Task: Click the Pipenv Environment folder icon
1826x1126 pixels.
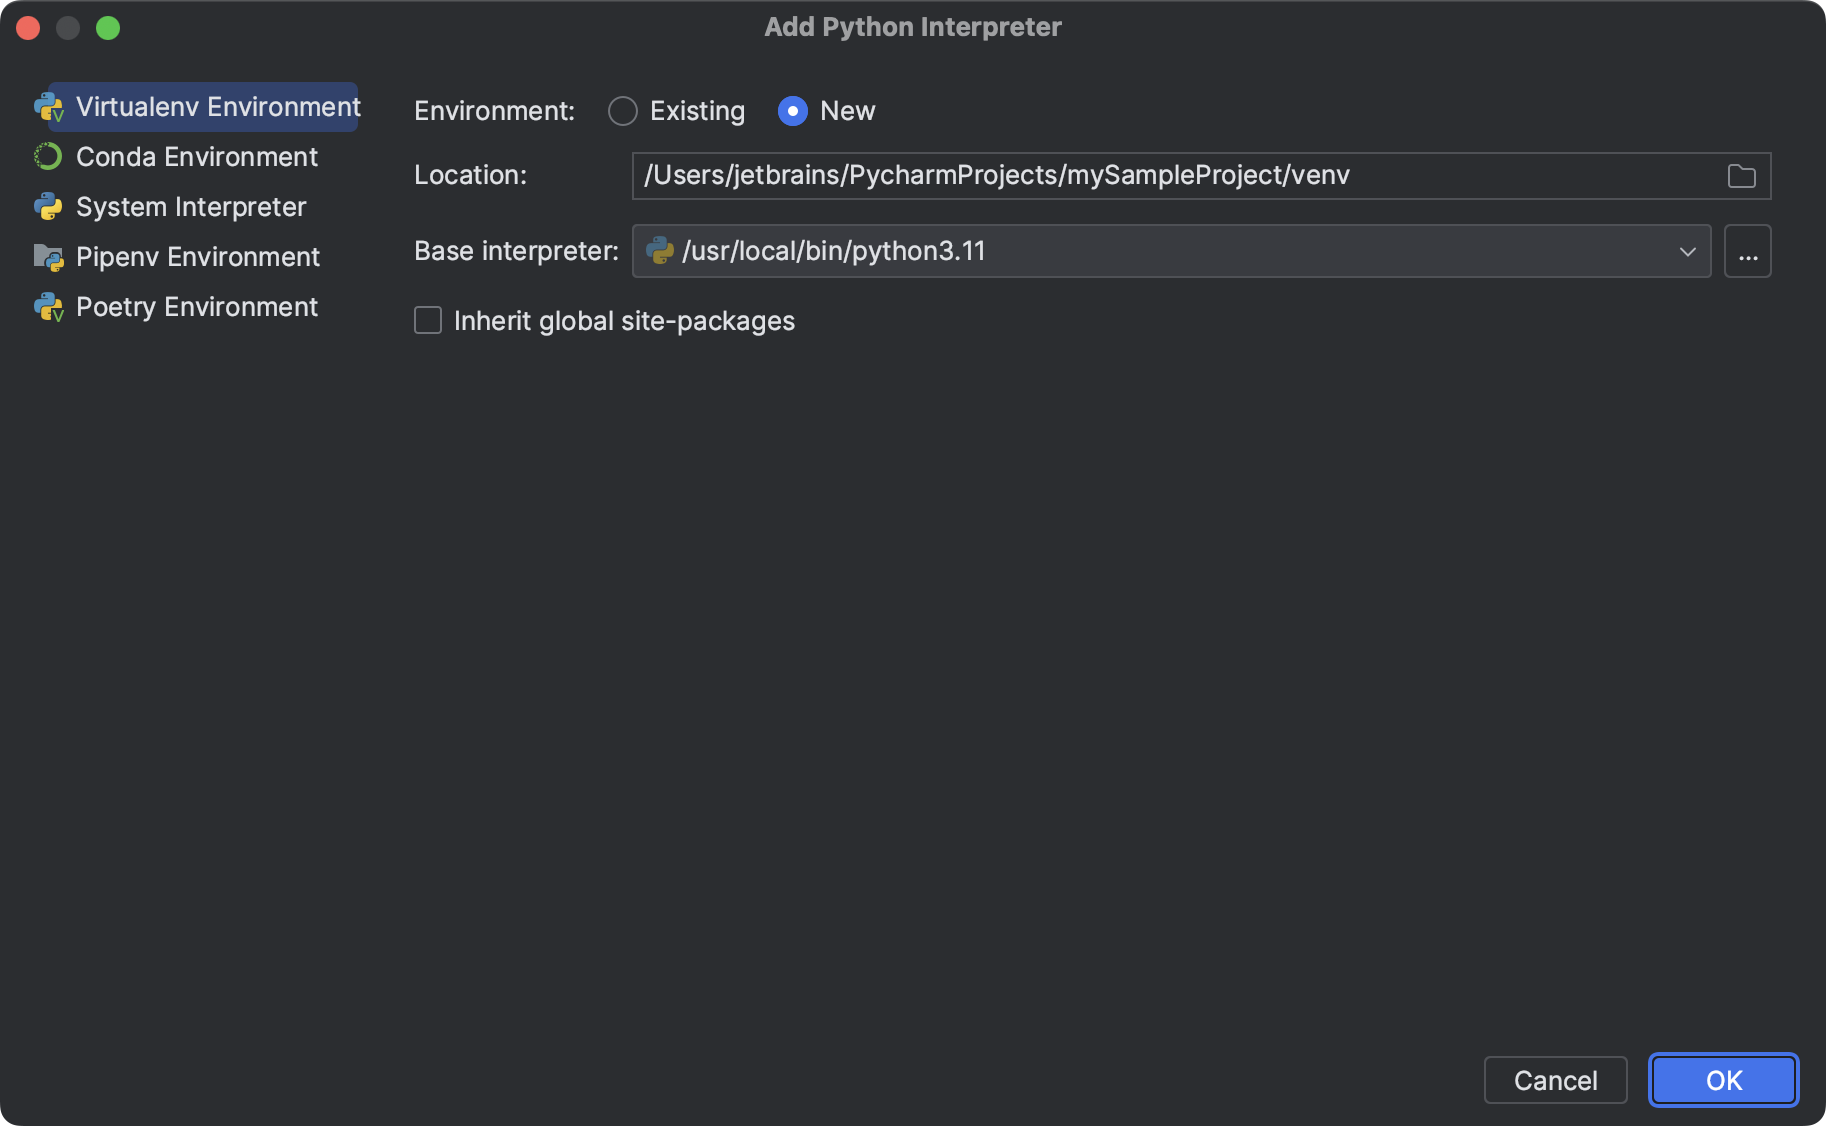Action: [47, 257]
